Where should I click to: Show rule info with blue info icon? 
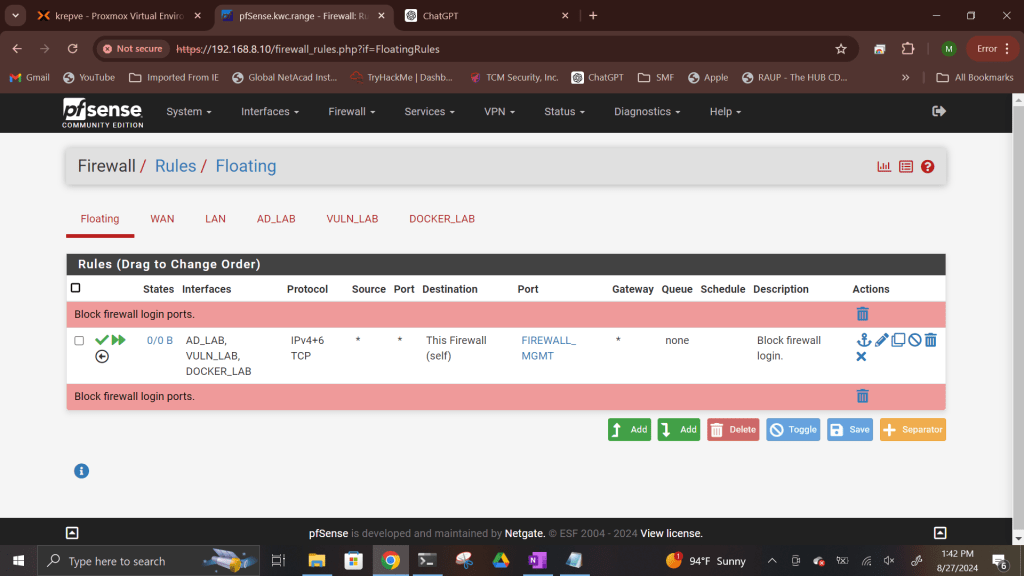[82, 471]
